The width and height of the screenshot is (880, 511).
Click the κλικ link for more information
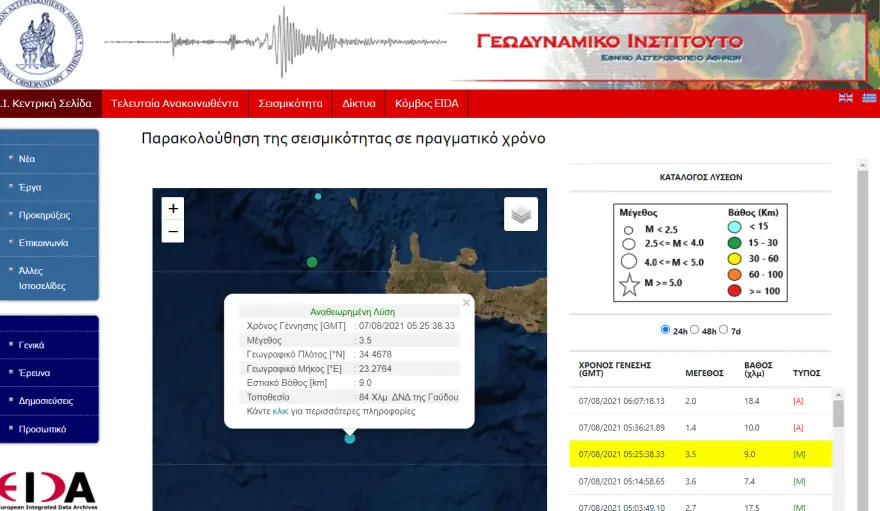pos(280,411)
